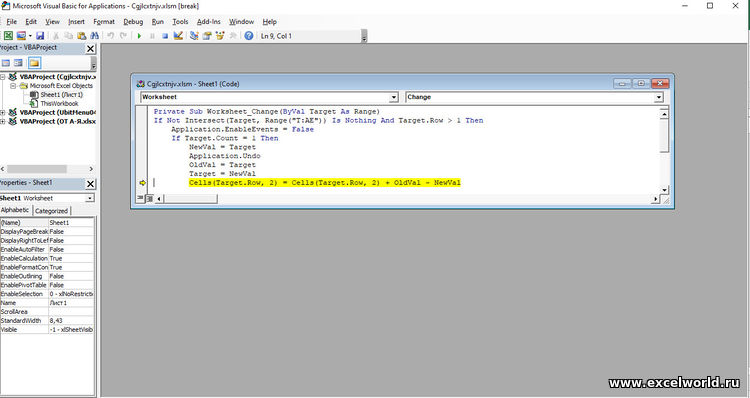The height and width of the screenshot is (398, 750).
Task: Click the Toolbox toolbar icon
Action: 233,36
